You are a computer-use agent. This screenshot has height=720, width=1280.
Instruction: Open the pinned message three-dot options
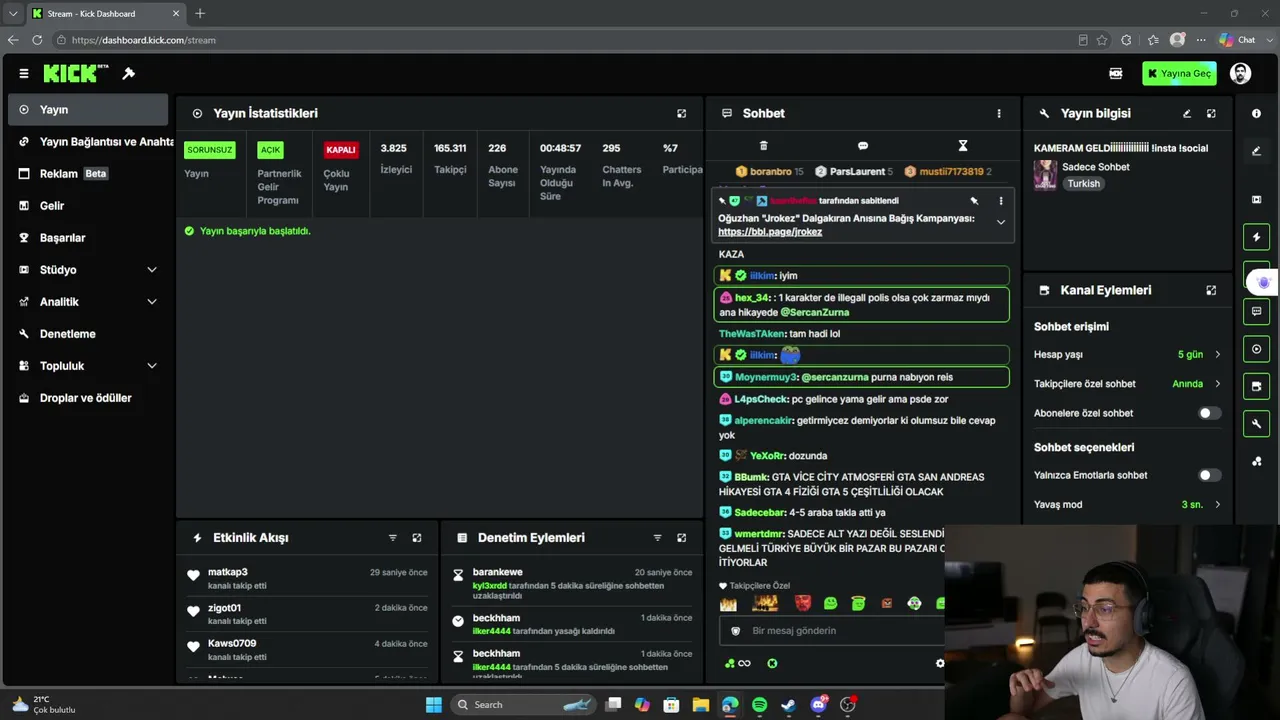(x=1001, y=201)
